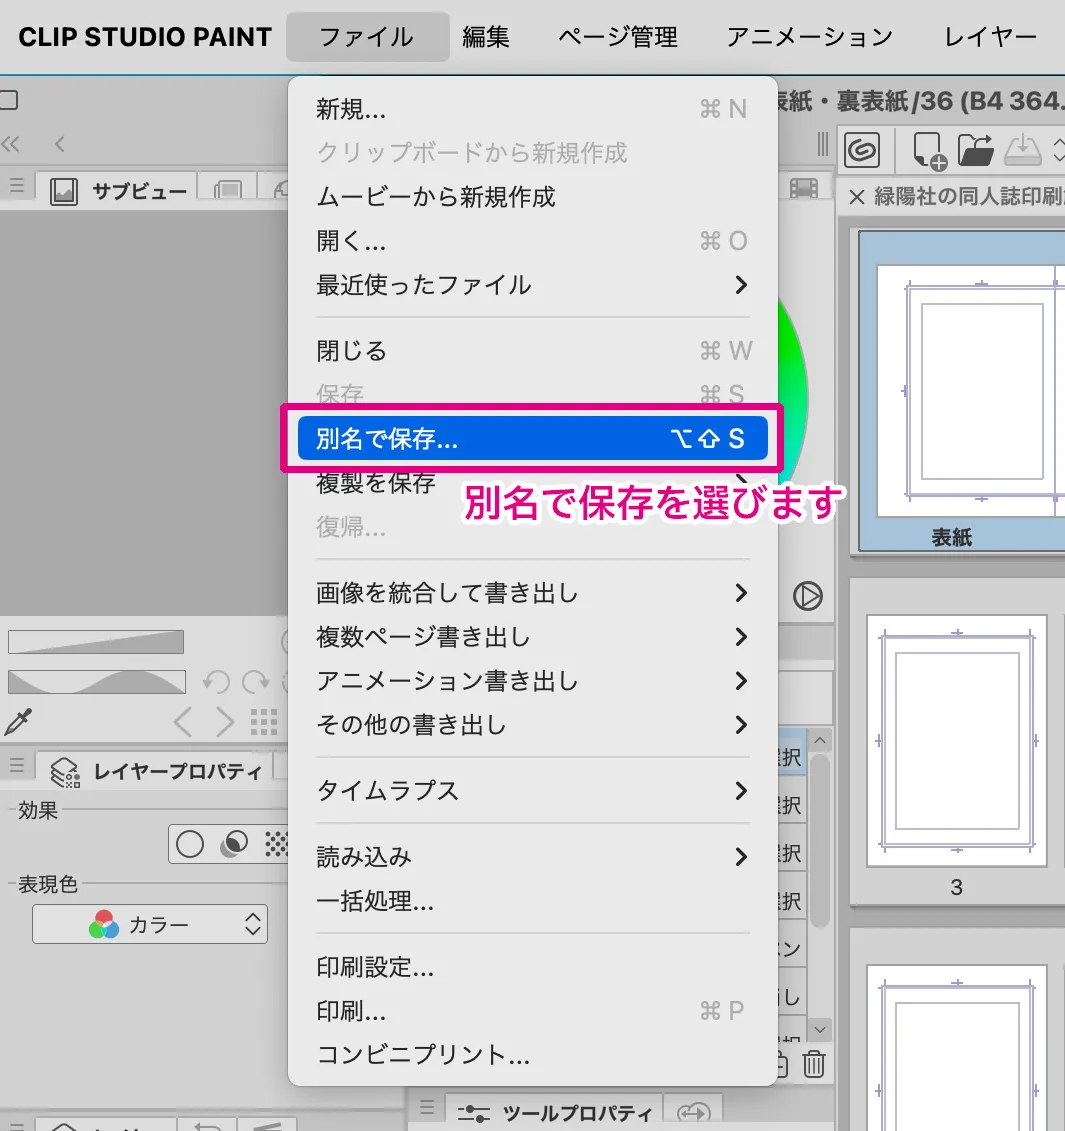Select the eyedropper tool in sub view

click(x=19, y=722)
